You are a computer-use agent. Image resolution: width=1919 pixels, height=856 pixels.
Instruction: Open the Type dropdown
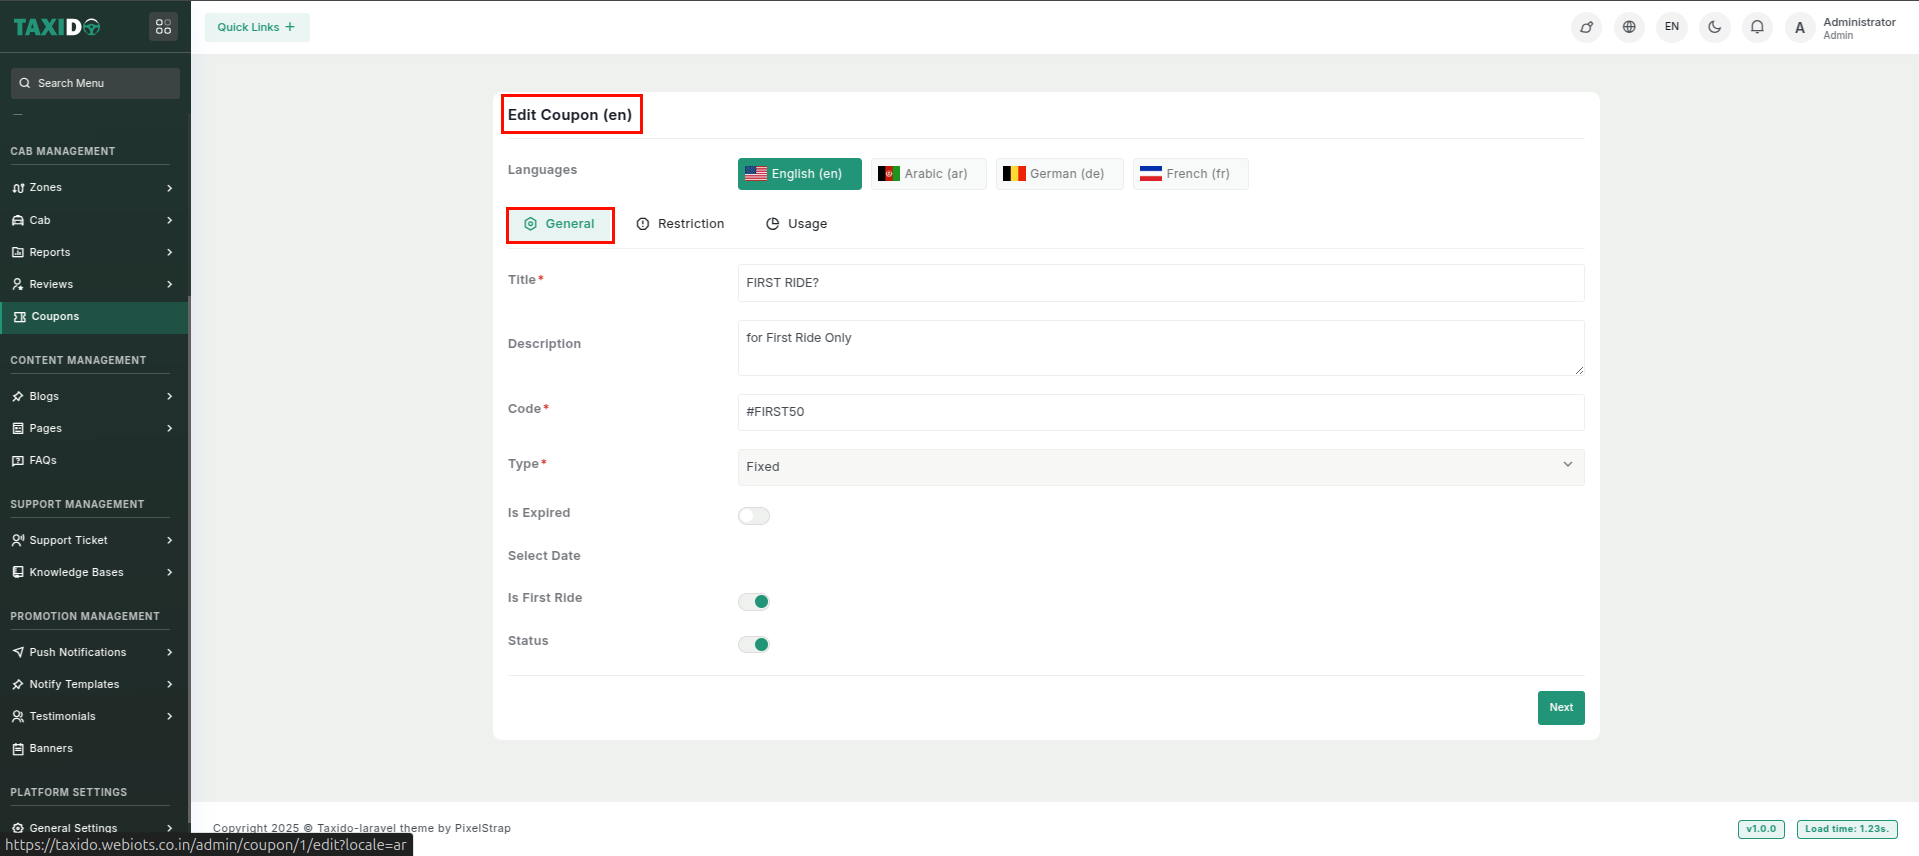(x=1160, y=467)
